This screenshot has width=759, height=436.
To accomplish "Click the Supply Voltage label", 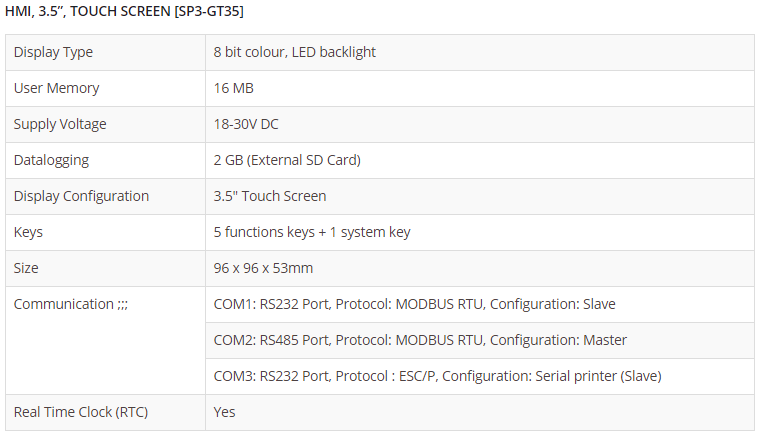I will 60,124.
